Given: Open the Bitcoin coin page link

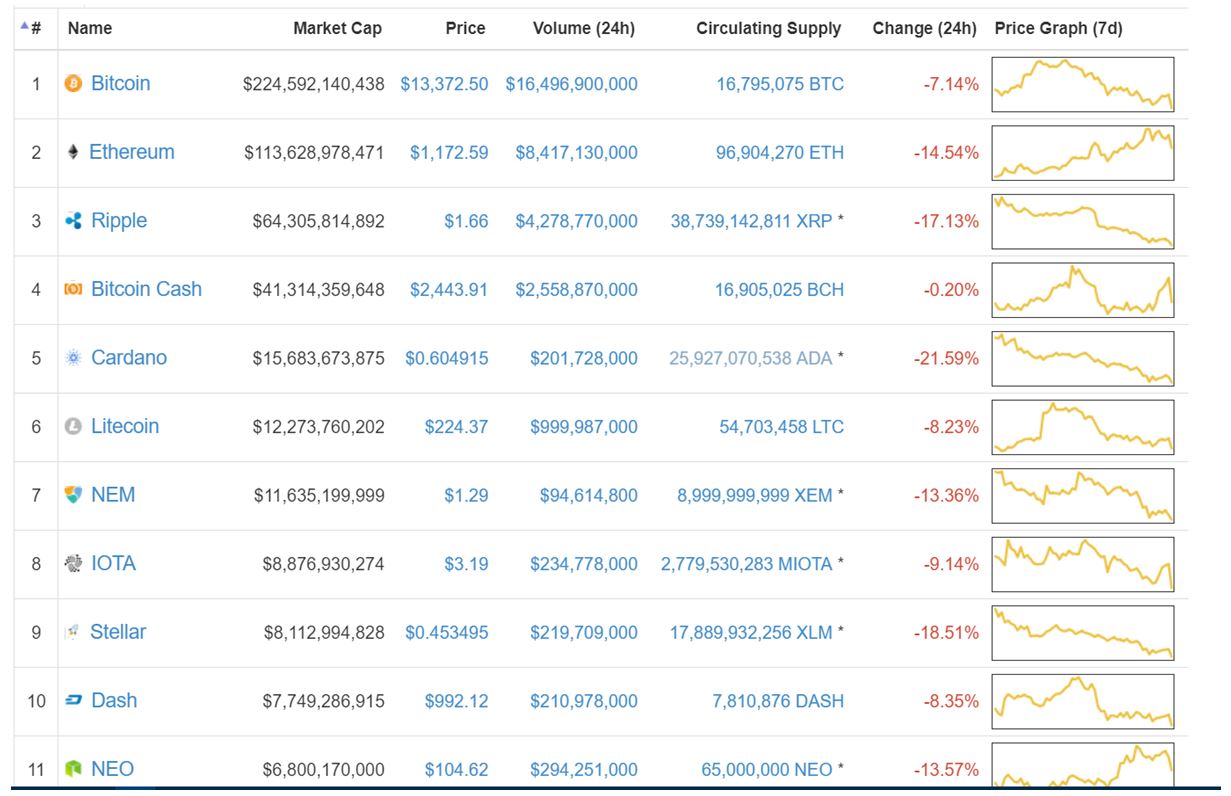Looking at the screenshot, I should (x=120, y=83).
